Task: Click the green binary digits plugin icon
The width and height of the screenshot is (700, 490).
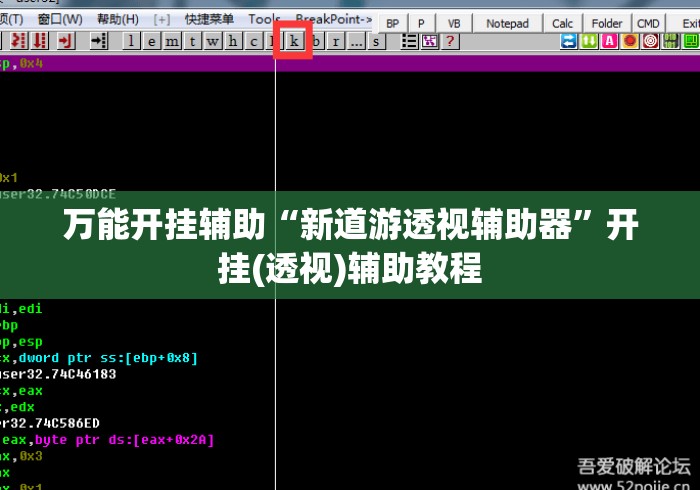Action: (671, 41)
